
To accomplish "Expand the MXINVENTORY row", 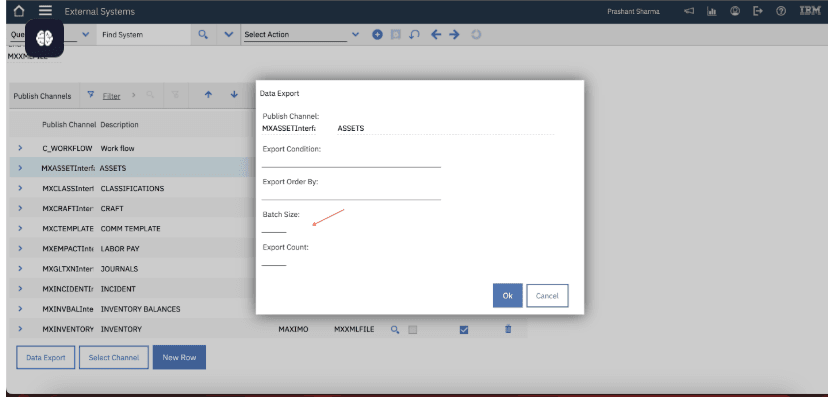I will [20, 328].
